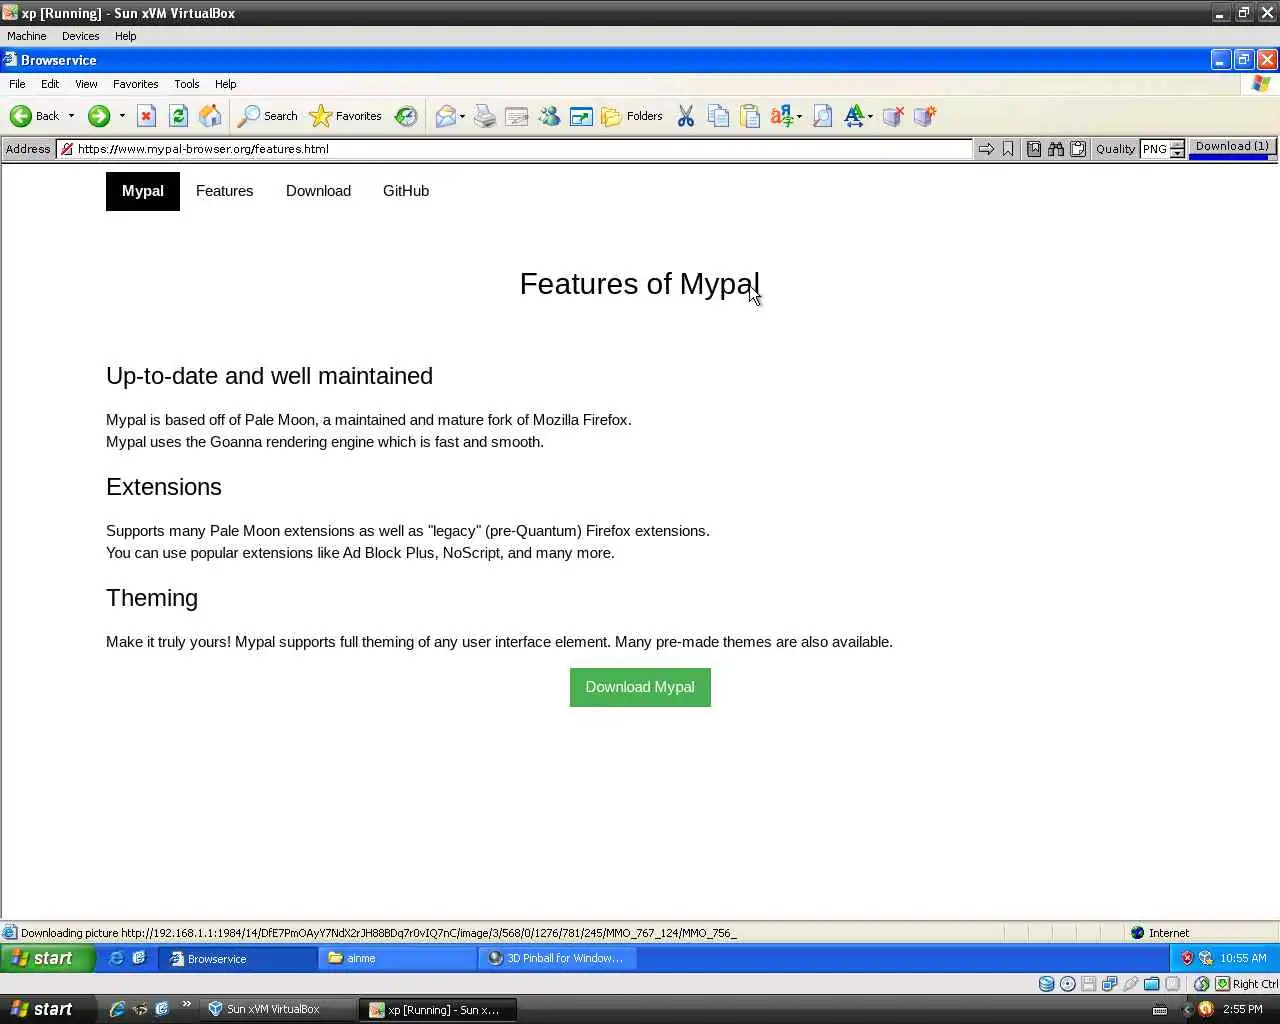Click the Copy icon in toolbar

(718, 116)
